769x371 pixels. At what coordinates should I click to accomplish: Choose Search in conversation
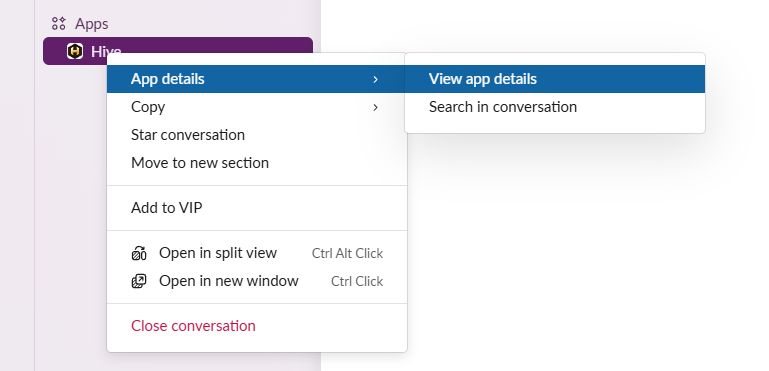(x=555, y=107)
